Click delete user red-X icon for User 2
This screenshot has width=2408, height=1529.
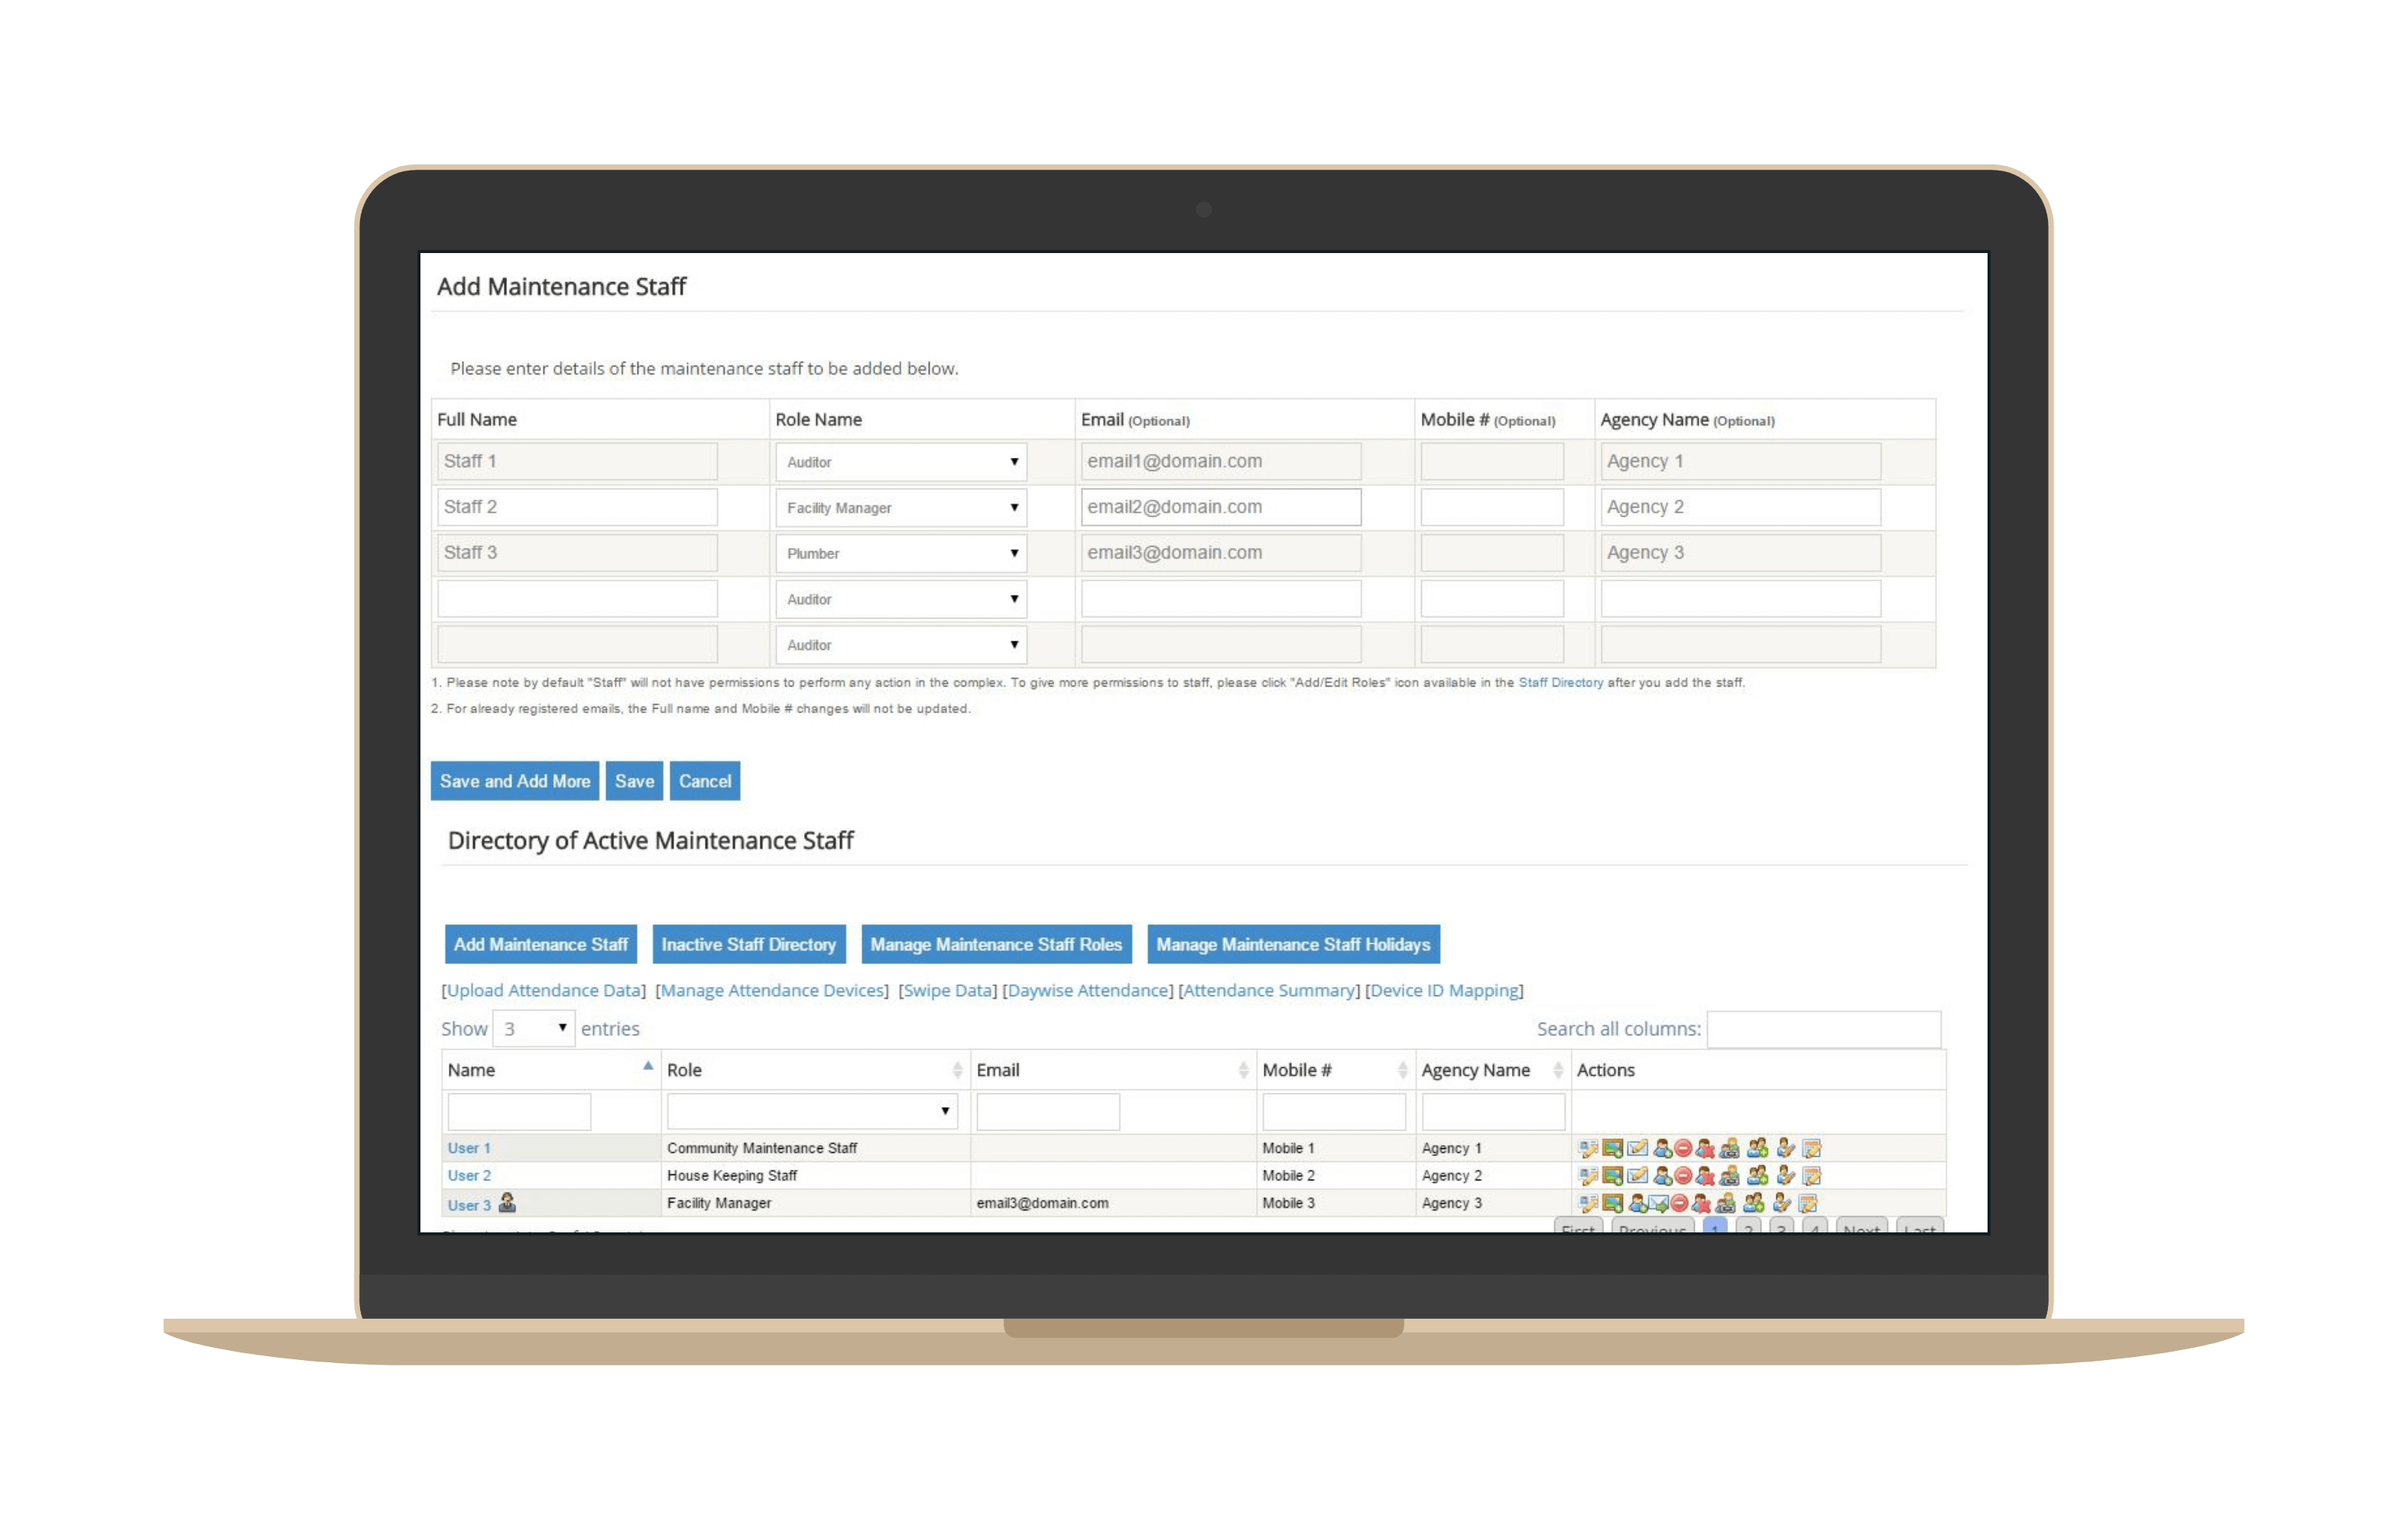click(1706, 1176)
